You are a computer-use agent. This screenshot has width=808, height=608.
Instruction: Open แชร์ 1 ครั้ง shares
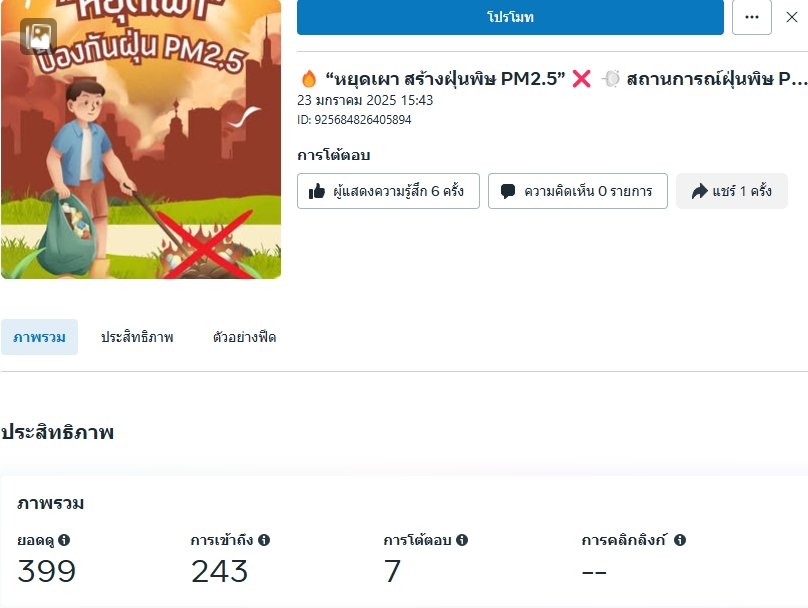tap(732, 191)
